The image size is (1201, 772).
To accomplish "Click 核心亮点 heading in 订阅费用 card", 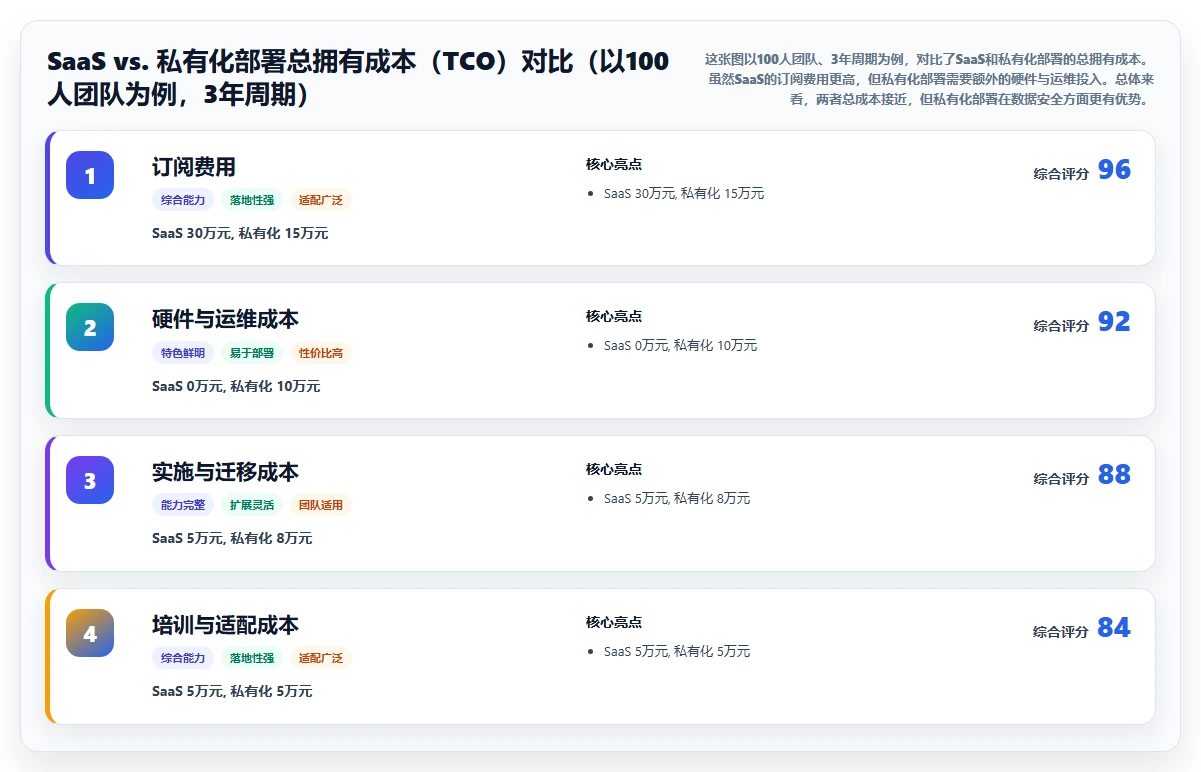I will point(614,164).
